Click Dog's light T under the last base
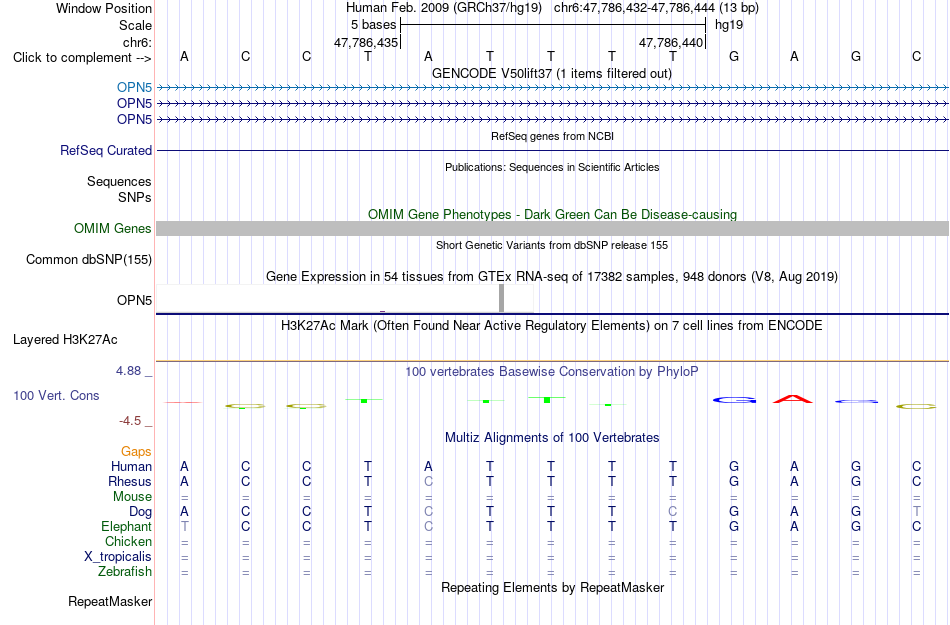 [x=916, y=511]
